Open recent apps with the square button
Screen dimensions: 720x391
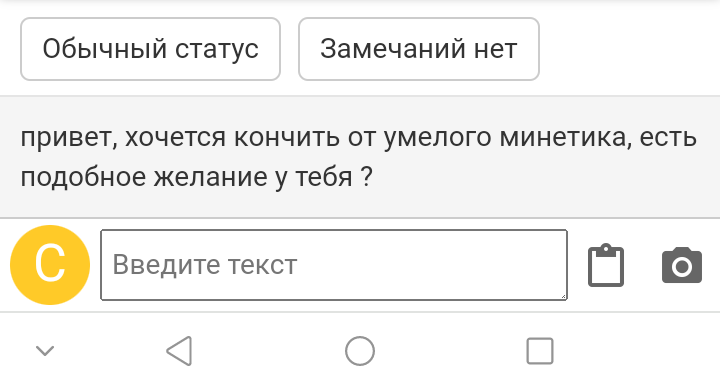[540, 351]
